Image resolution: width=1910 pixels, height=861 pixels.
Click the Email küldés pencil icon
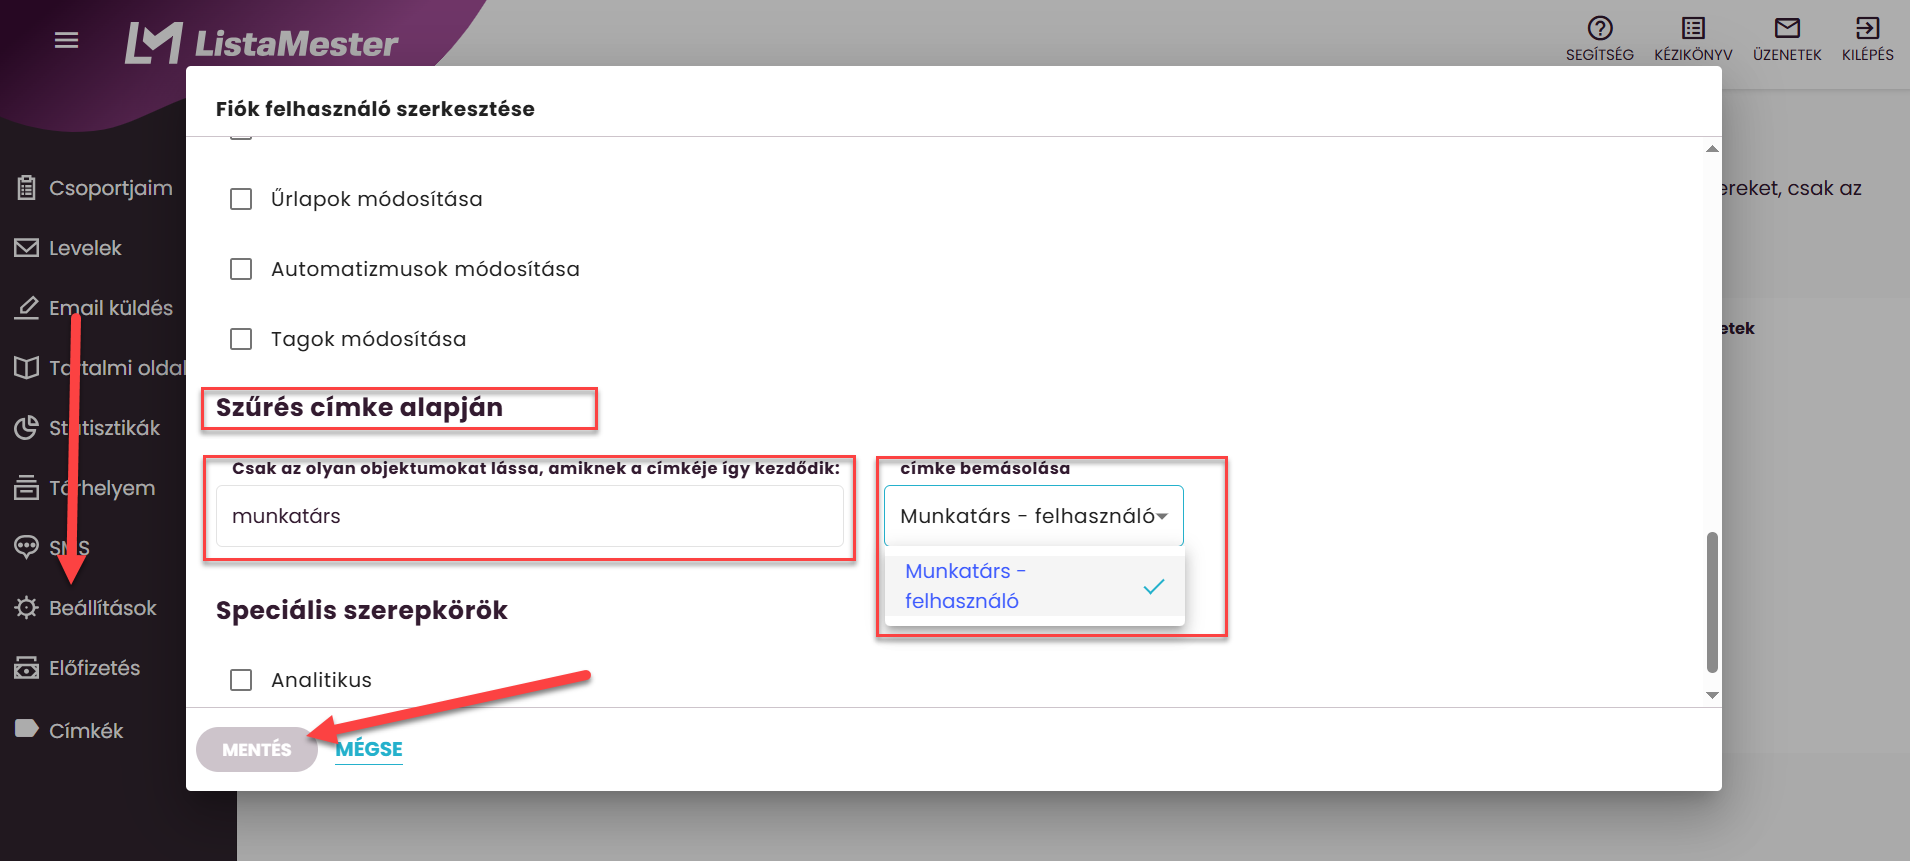27,308
